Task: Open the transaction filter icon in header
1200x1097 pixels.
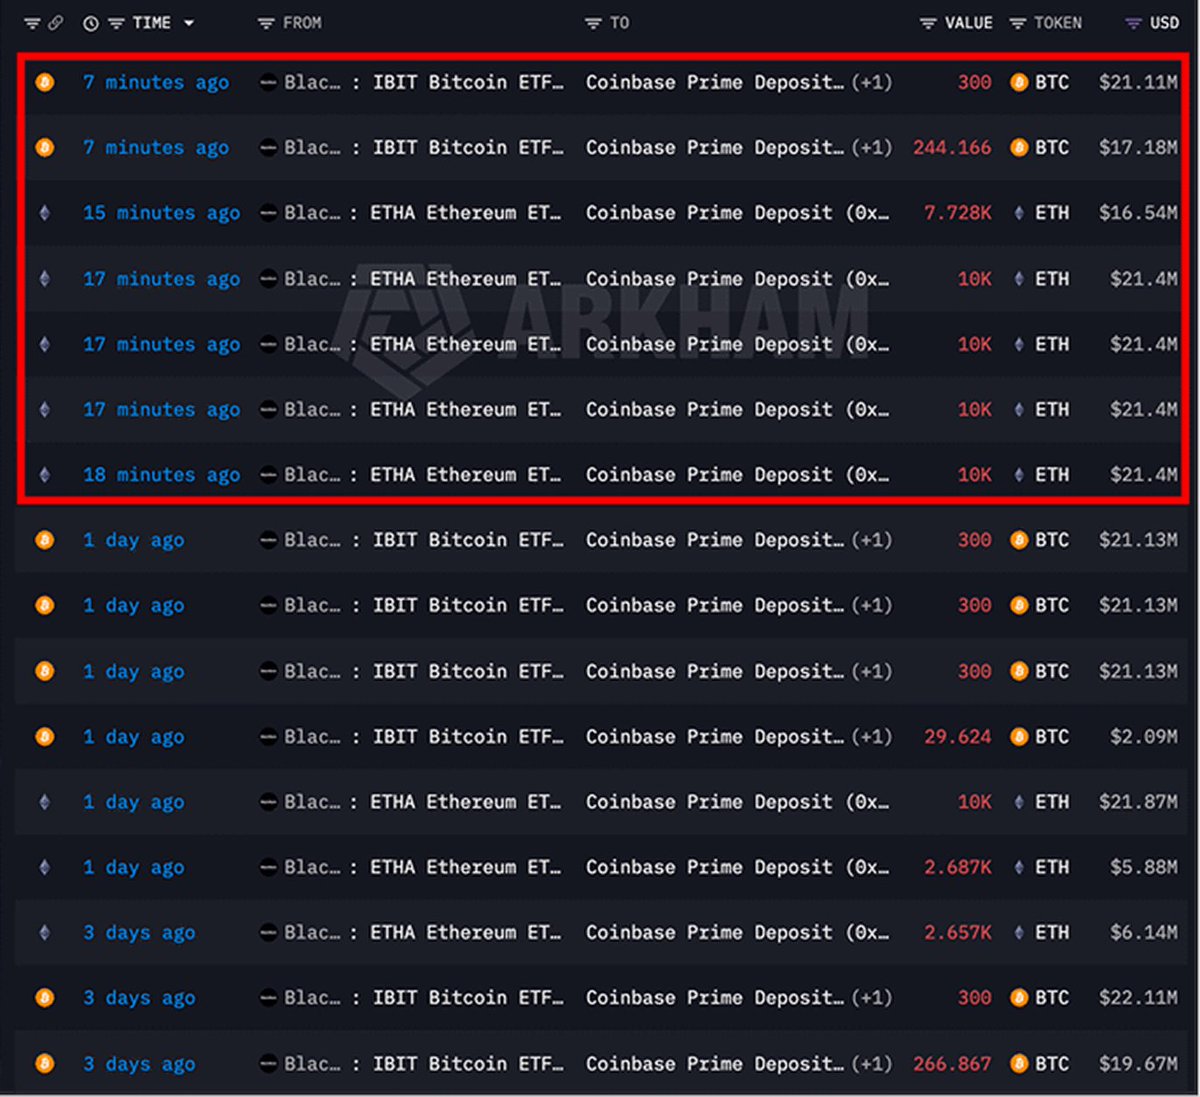Action: point(33,23)
